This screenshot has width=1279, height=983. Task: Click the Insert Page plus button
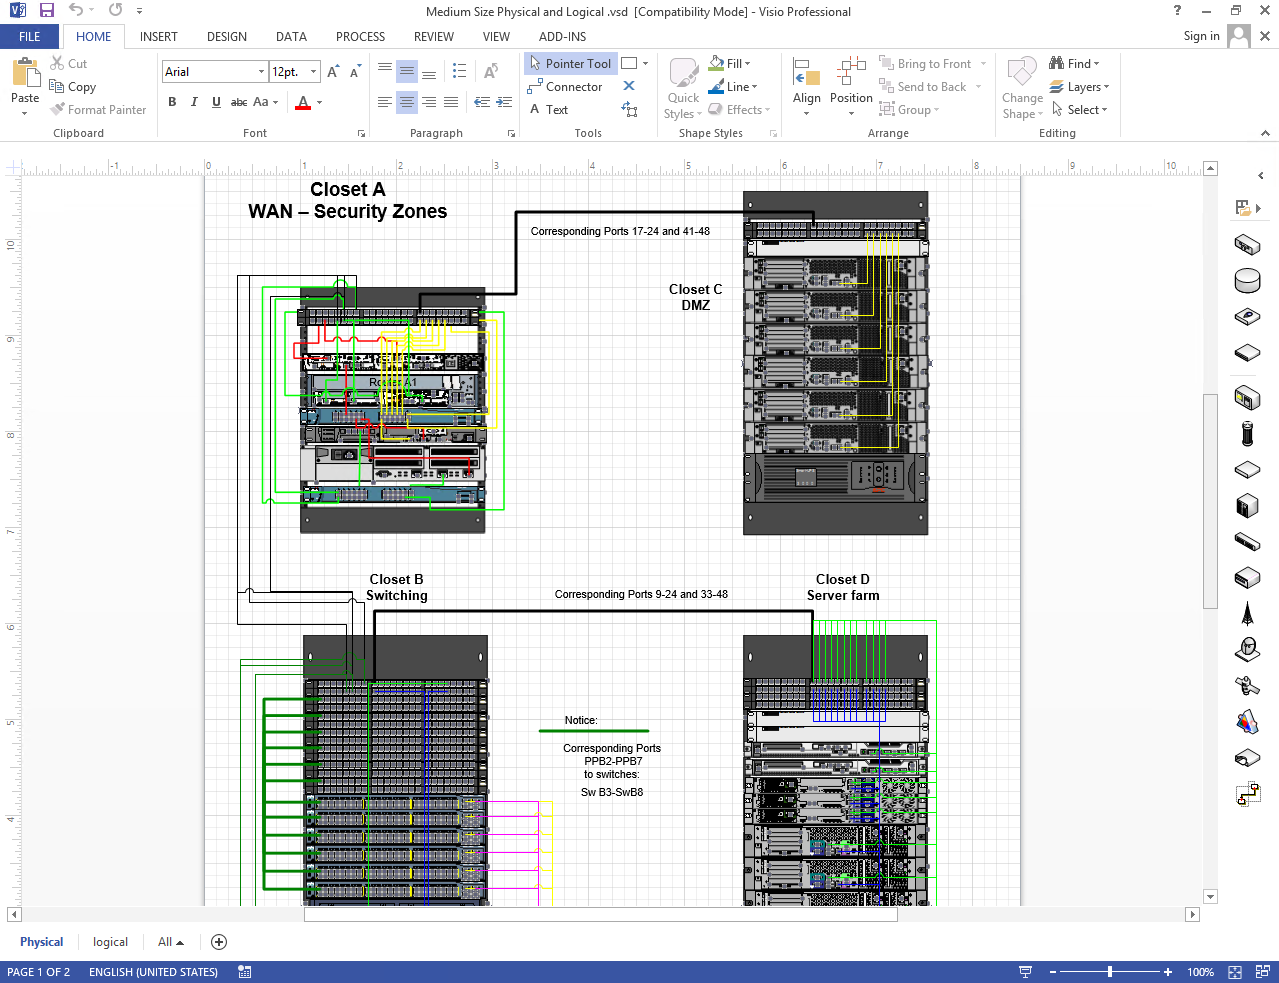(x=219, y=942)
